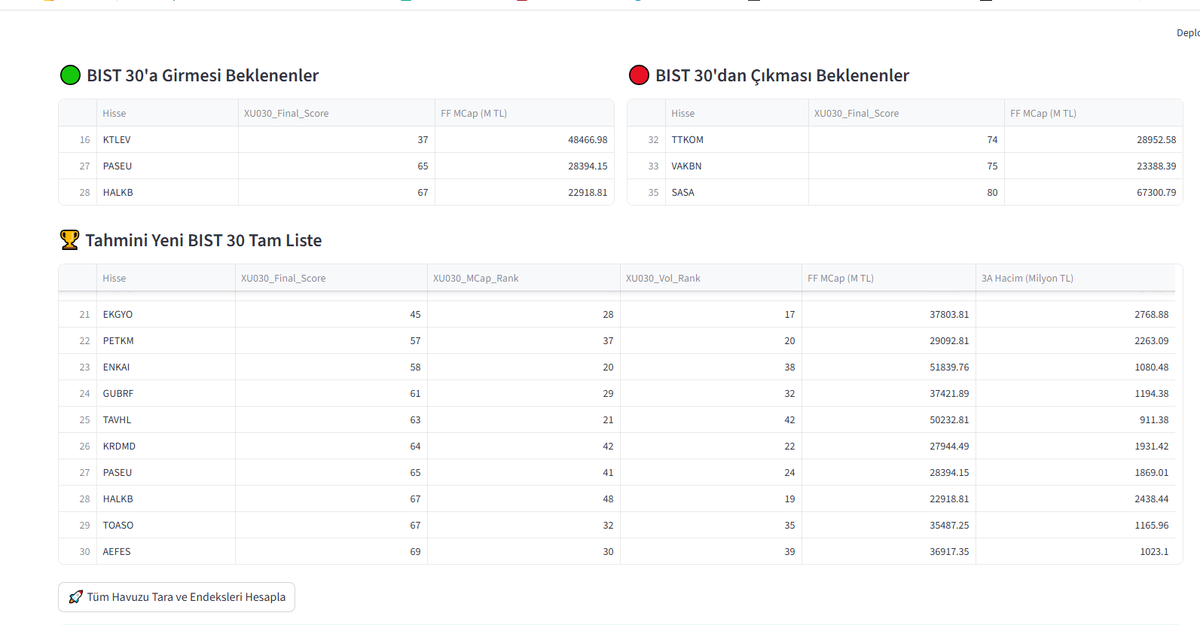This screenshot has height=625, width=1200.
Task: Click ENKAI's FF MCap value 51839.76
Action: pyautogui.click(x=889, y=367)
